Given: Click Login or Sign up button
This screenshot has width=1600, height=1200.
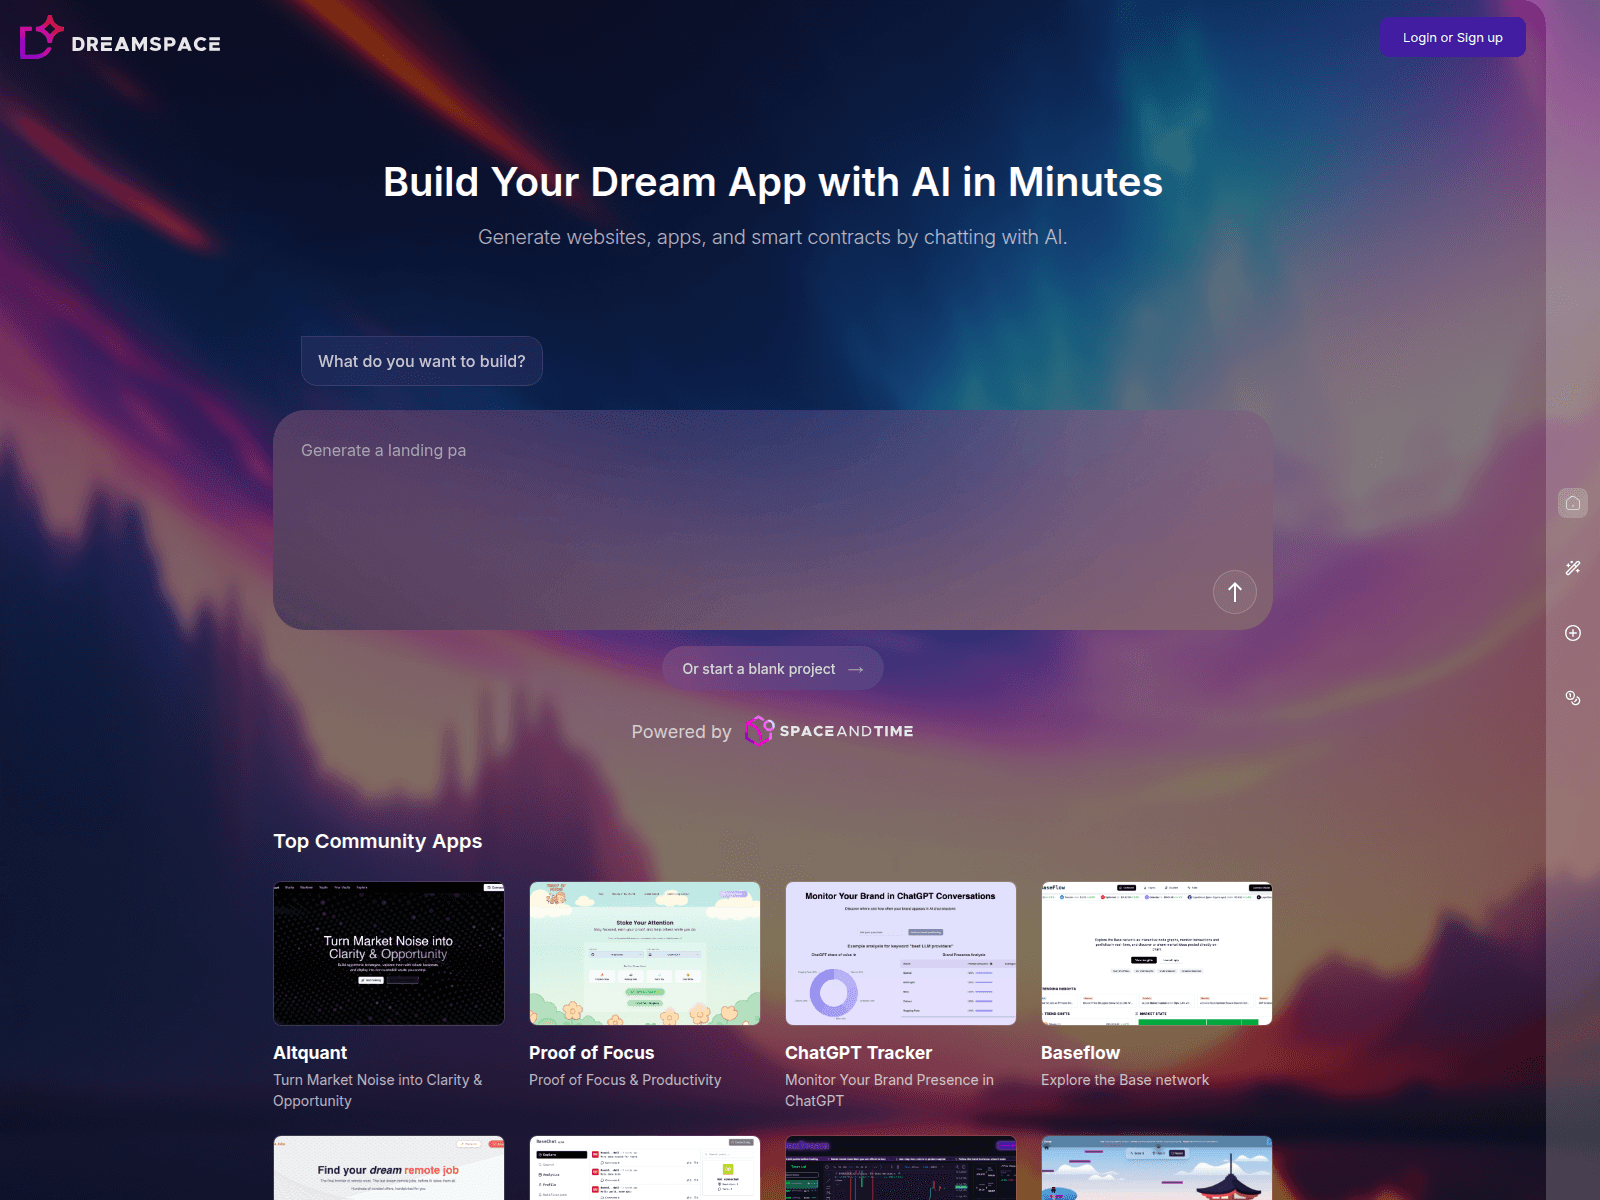Looking at the screenshot, I should tap(1452, 37).
